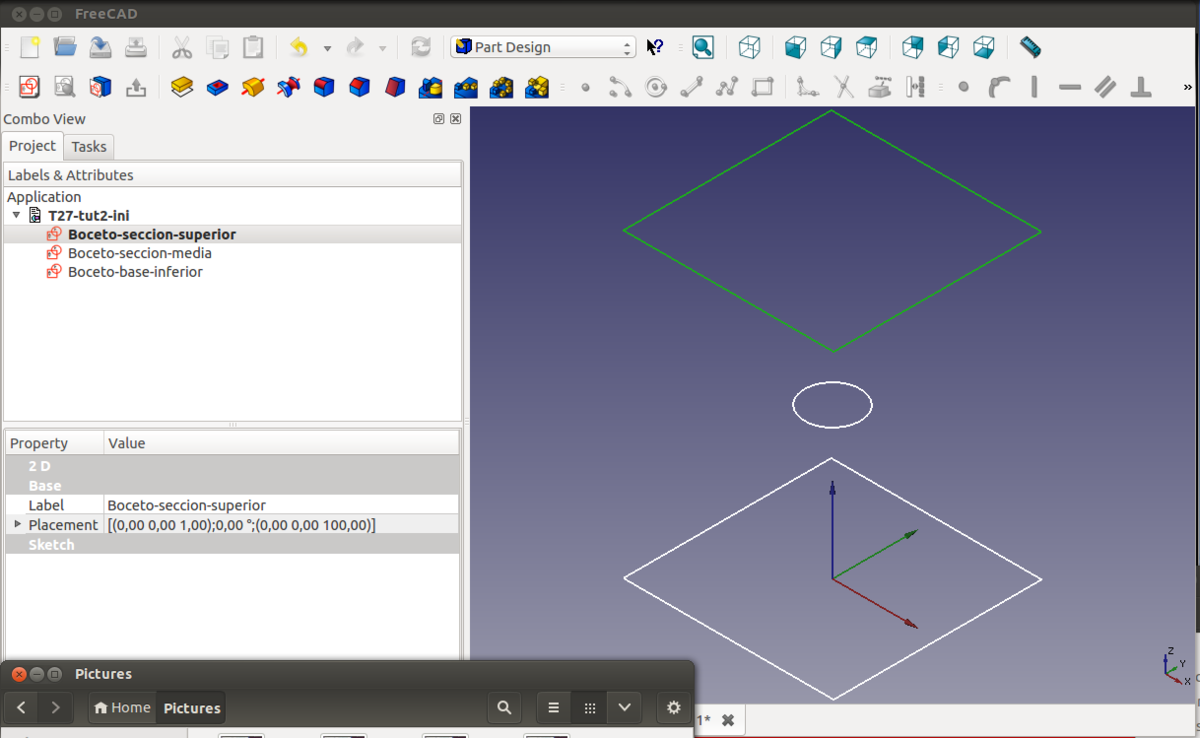
Task: Click the Pad extrusion tool icon
Action: click(x=182, y=87)
